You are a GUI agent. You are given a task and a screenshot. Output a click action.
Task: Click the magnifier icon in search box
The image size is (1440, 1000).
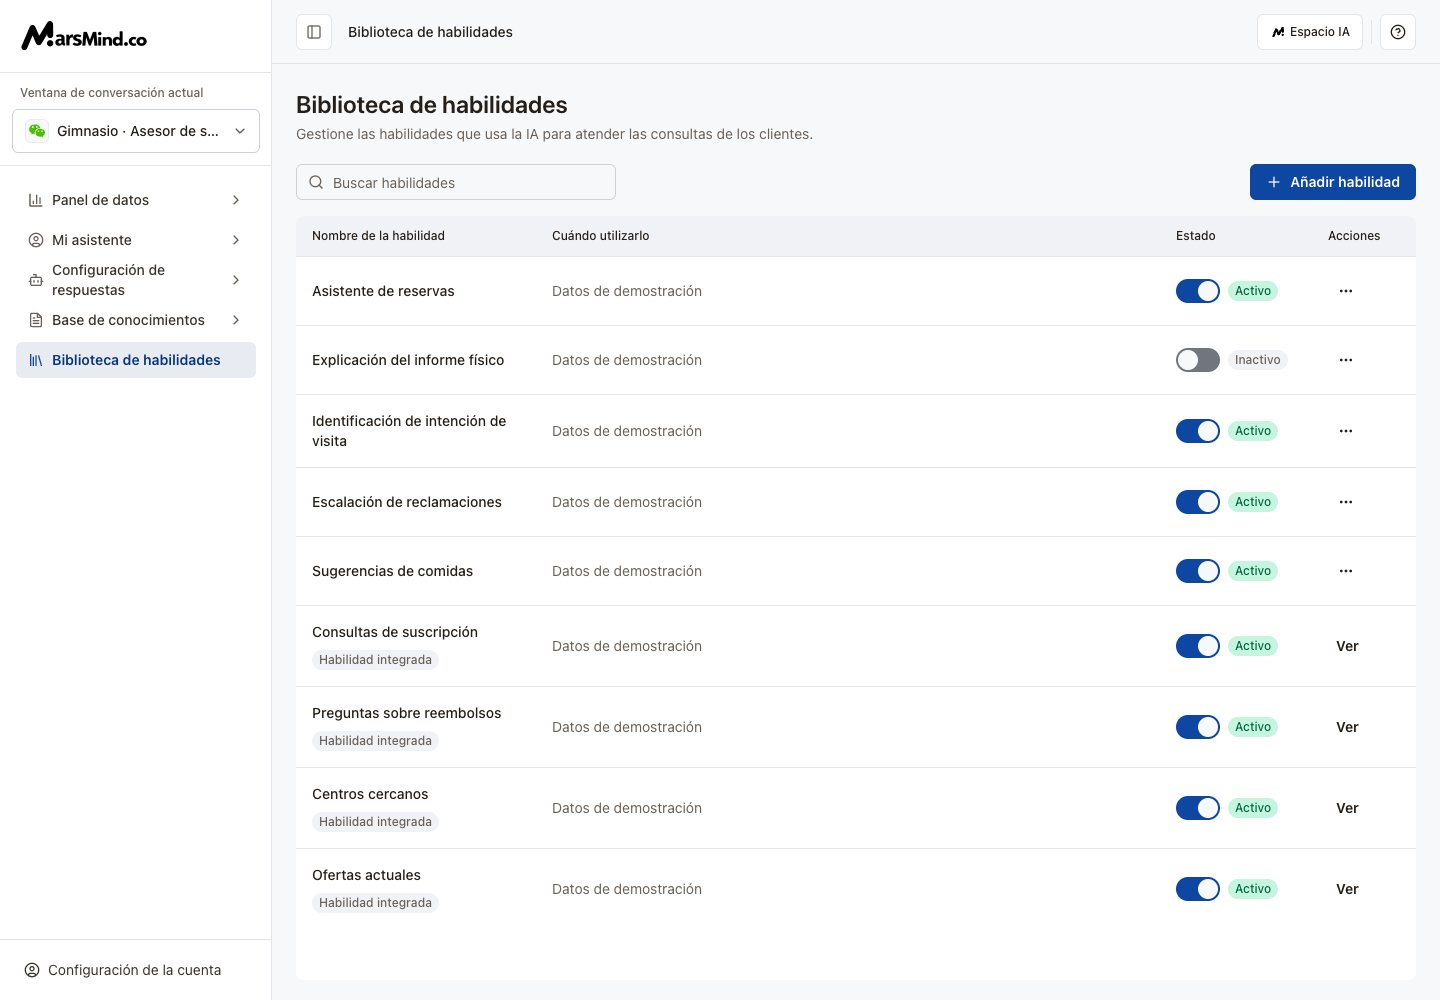pyautogui.click(x=316, y=182)
